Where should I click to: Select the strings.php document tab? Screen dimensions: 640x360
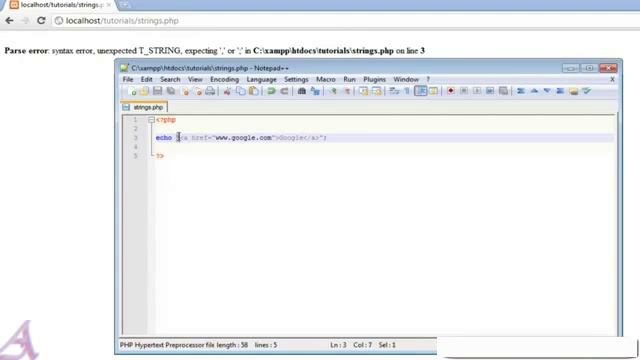point(144,107)
